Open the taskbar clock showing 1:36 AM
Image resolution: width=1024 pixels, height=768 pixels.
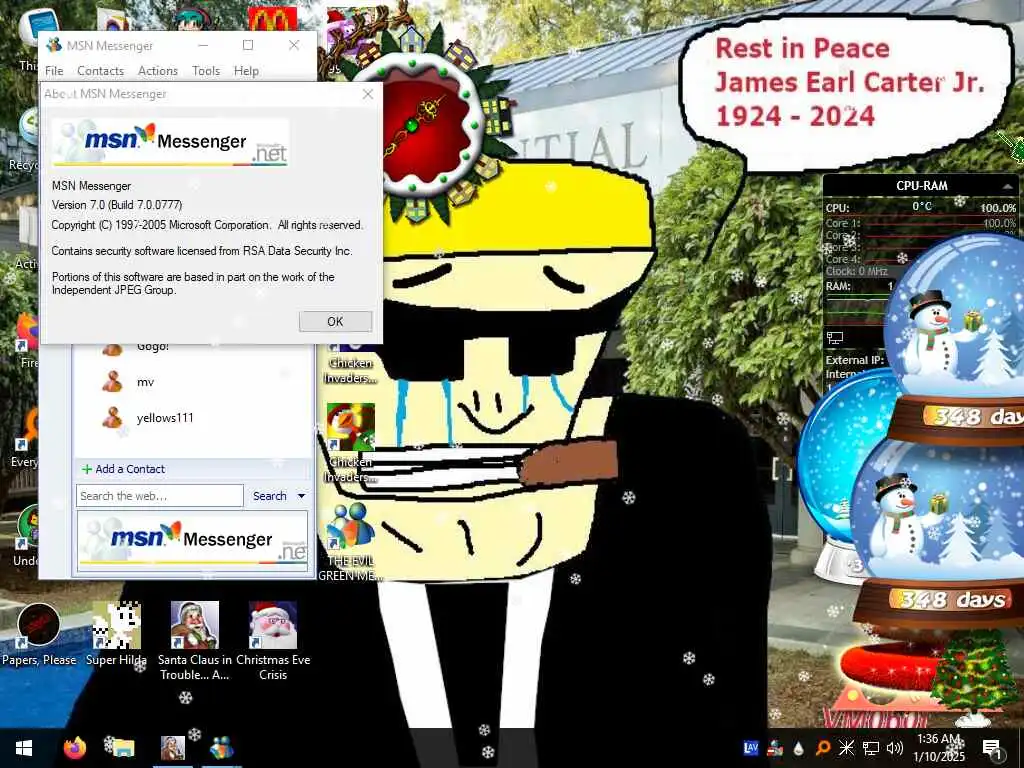point(938,748)
